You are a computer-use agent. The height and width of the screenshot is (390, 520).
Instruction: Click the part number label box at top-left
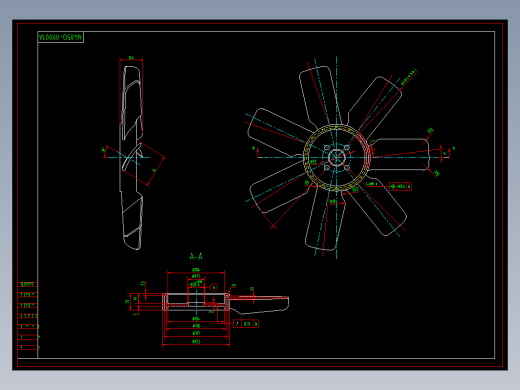(x=60, y=37)
